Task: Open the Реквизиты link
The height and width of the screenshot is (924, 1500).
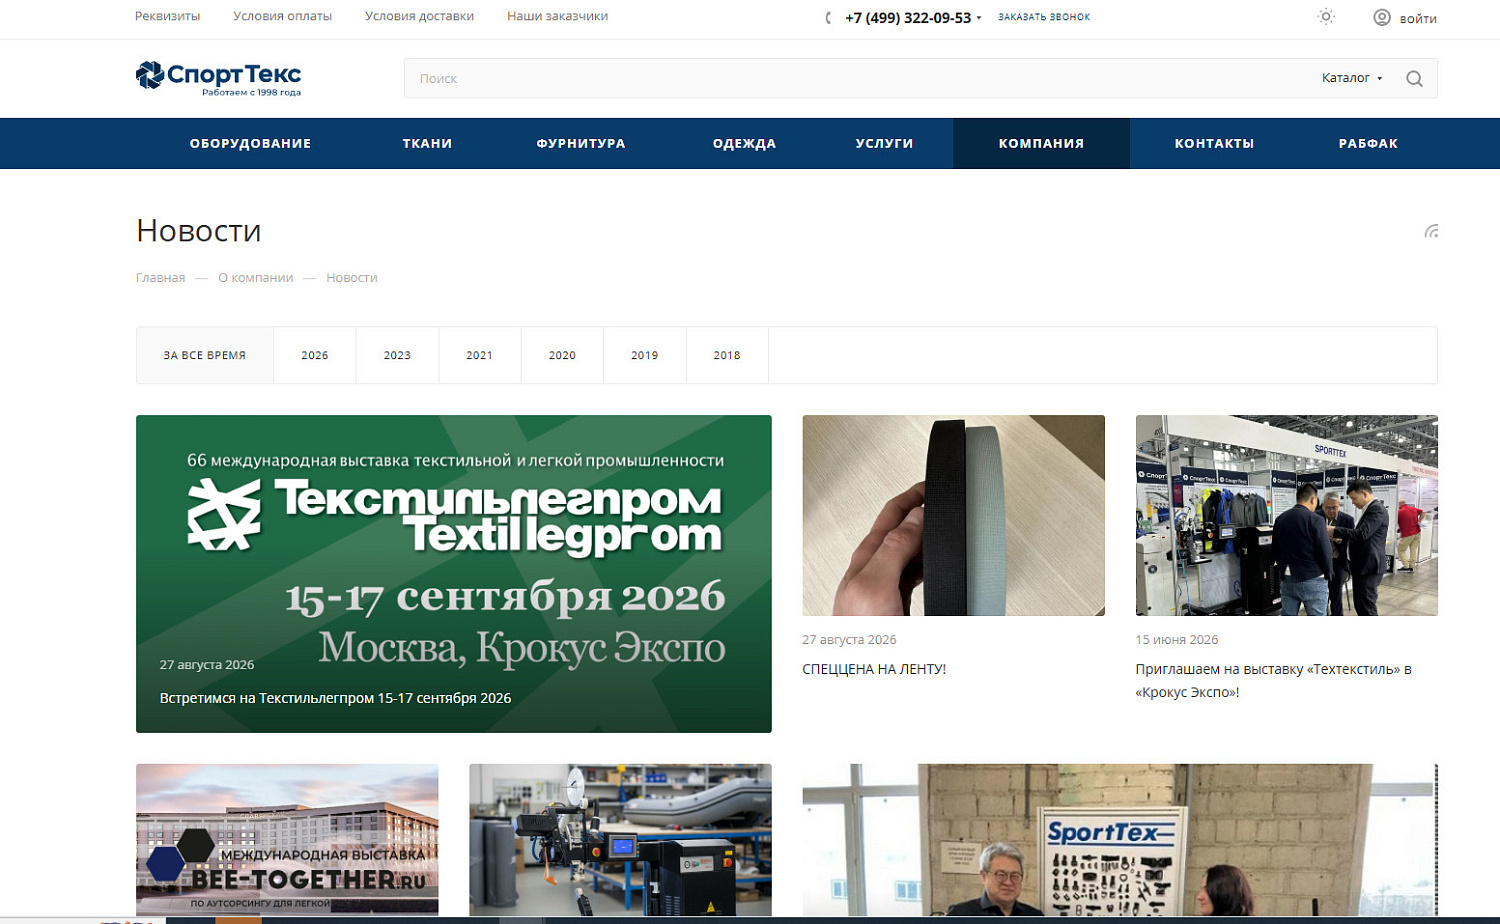Action: (167, 16)
